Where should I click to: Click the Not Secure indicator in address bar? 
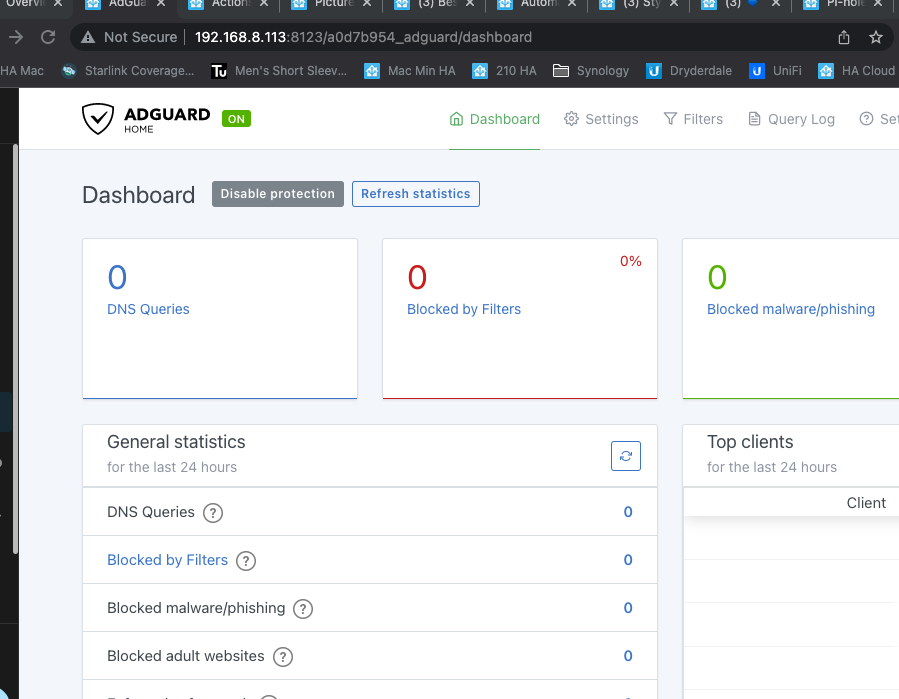click(127, 36)
